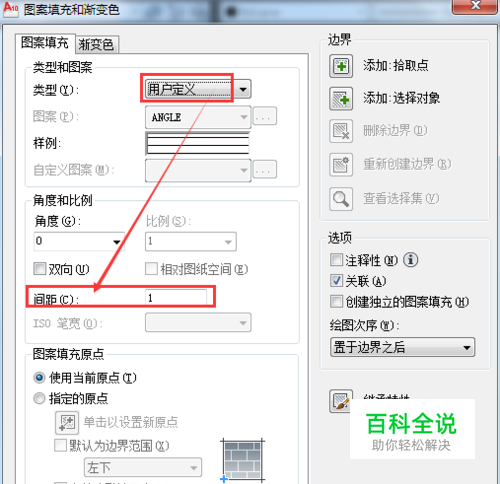Click the Add Pick Points (添加:拾取点) icon
Image resolution: width=500 pixels, height=484 pixels.
pos(341,66)
